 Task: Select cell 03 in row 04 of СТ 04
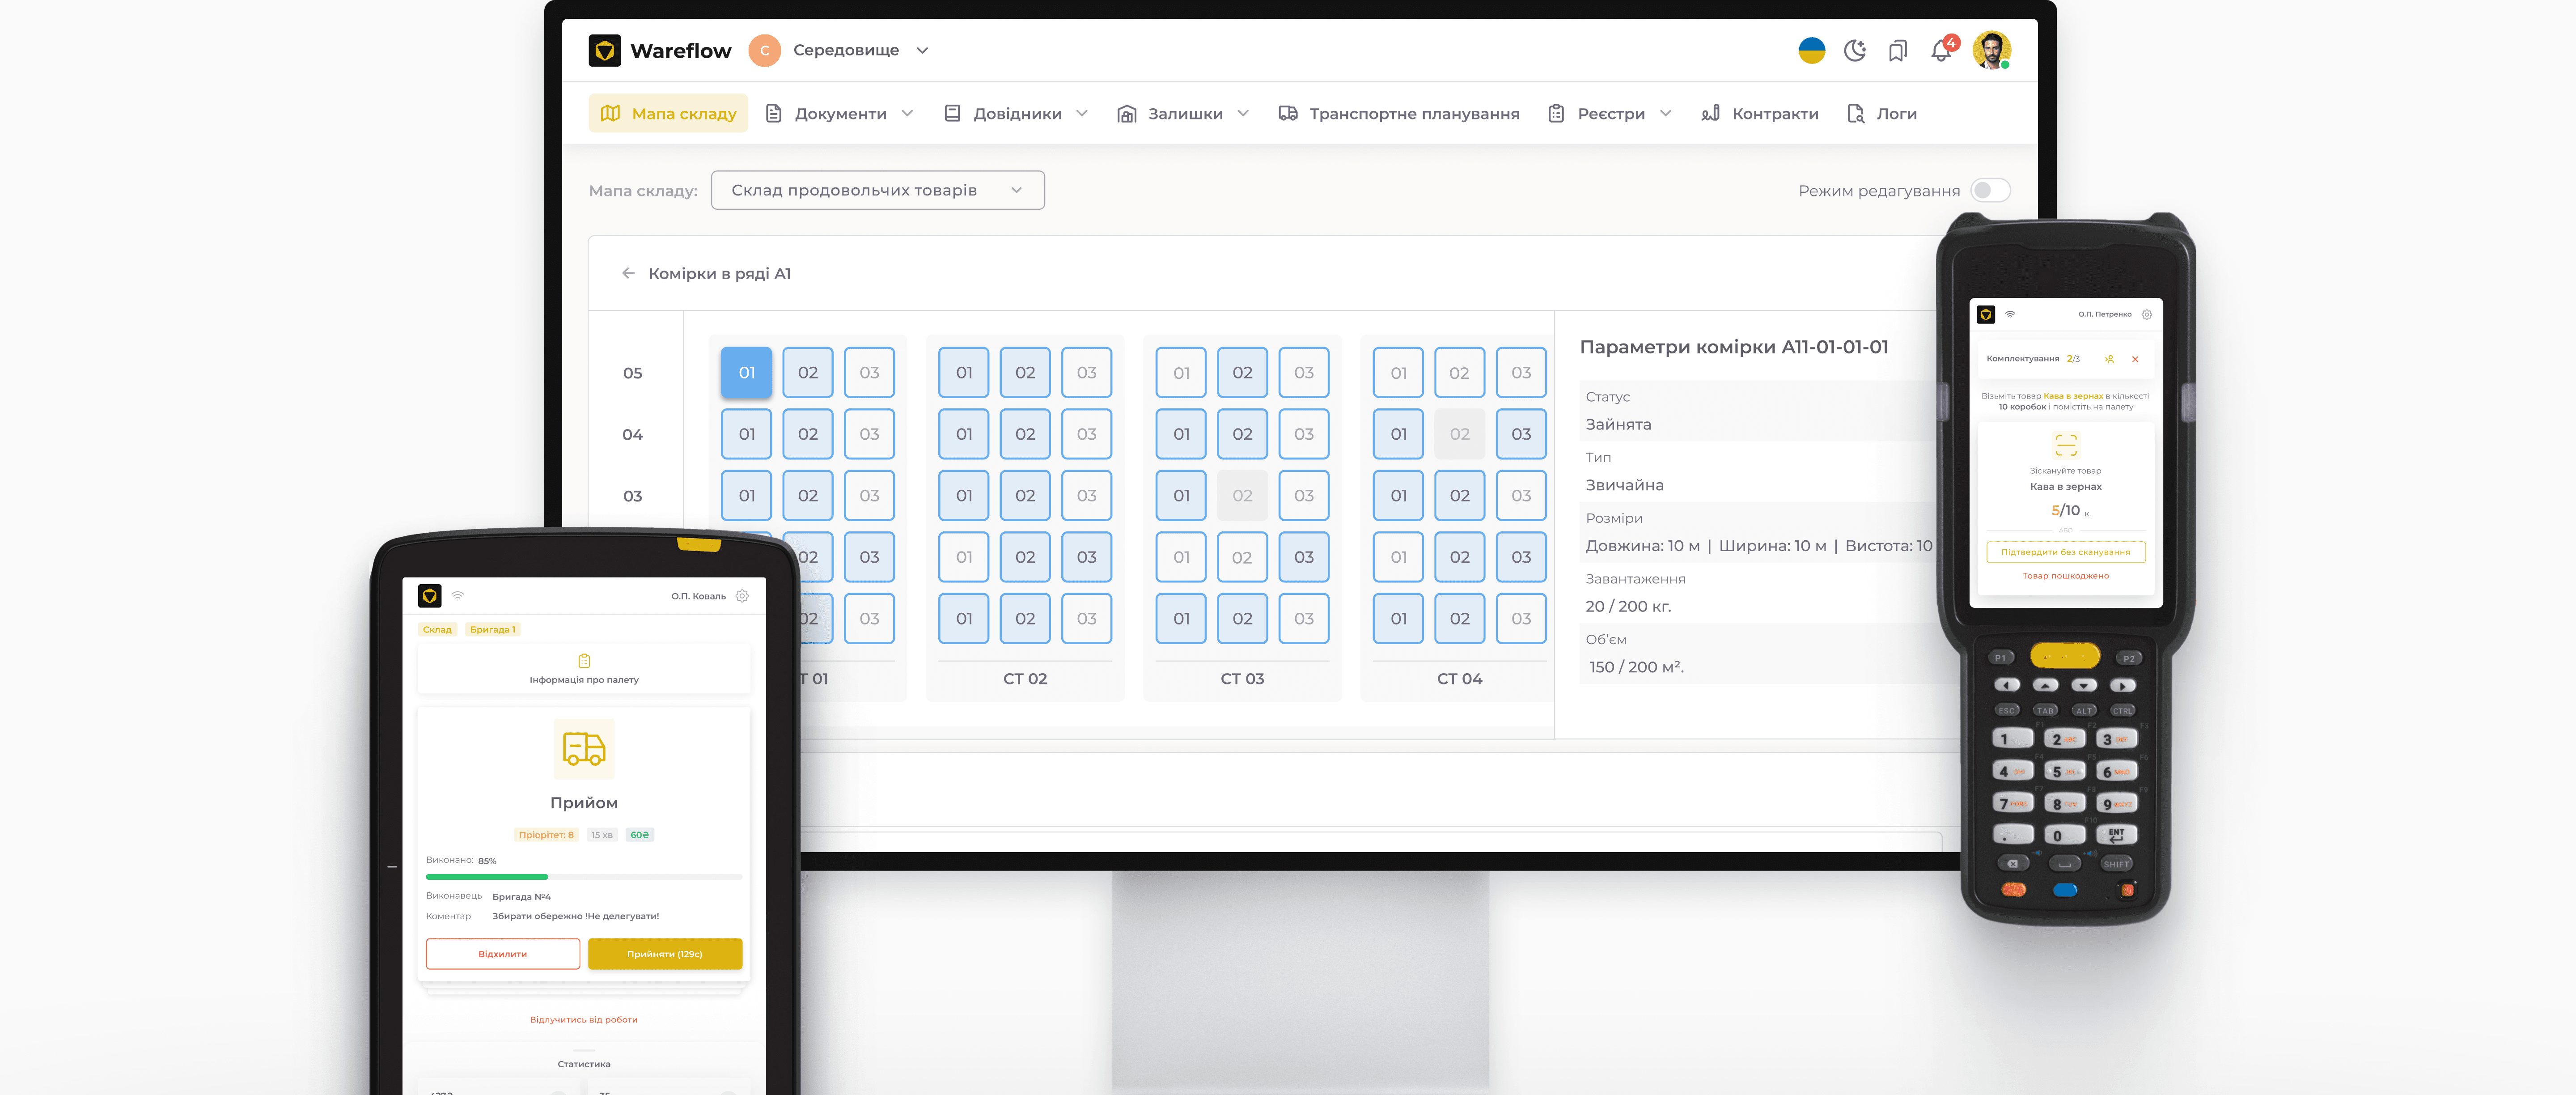click(1521, 434)
